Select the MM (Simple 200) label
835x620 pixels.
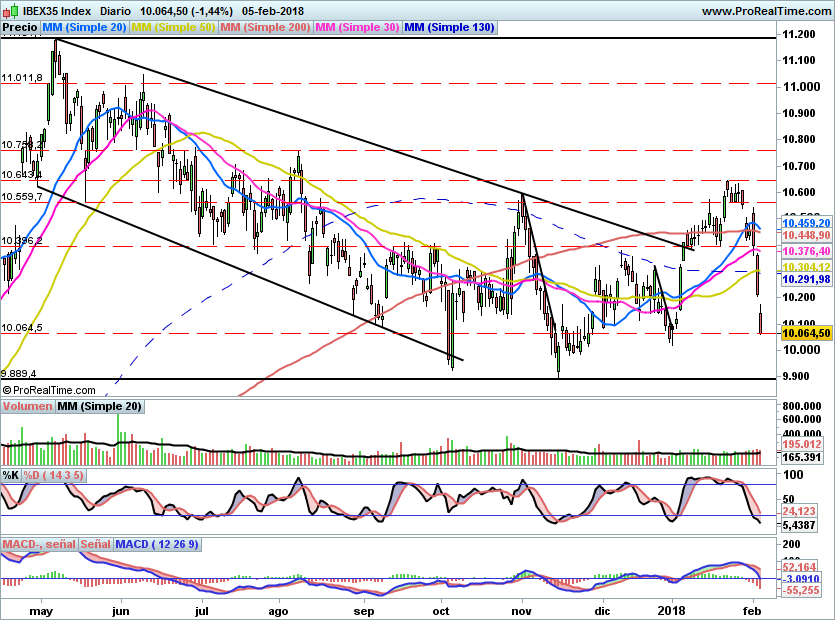(x=265, y=27)
